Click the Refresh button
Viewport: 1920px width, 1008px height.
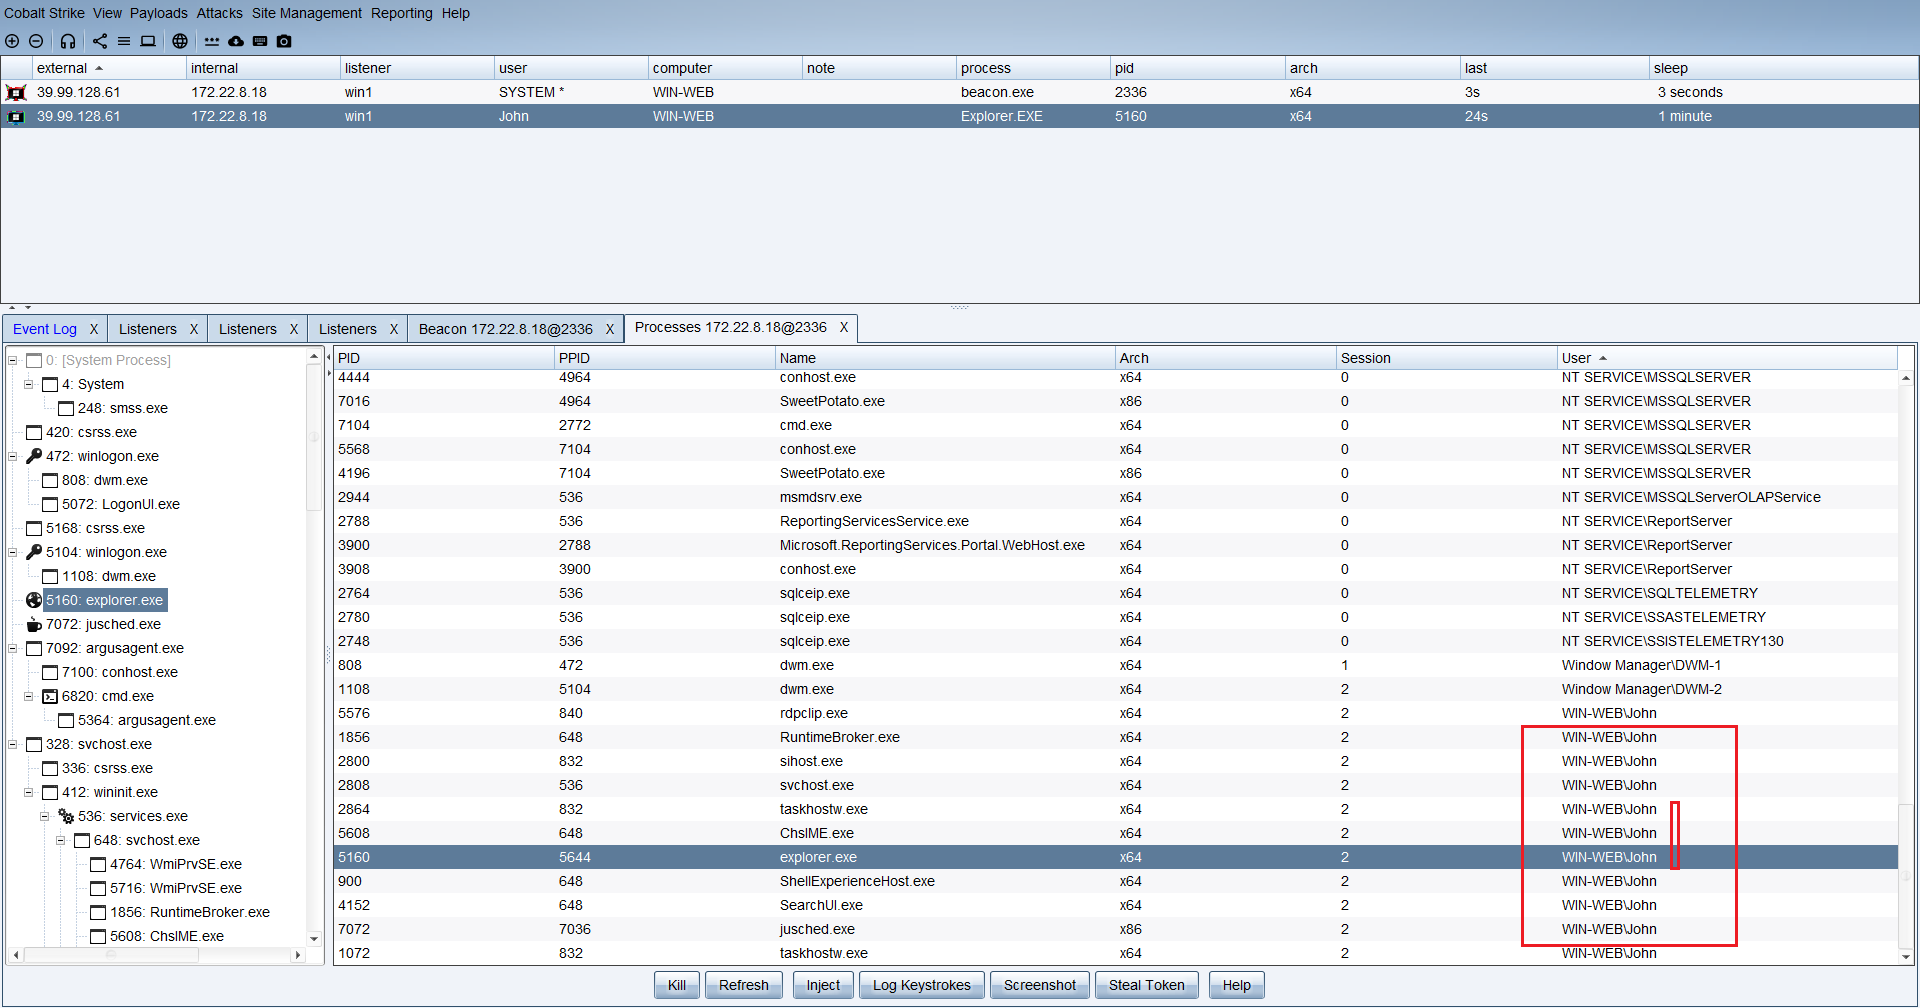click(x=744, y=985)
